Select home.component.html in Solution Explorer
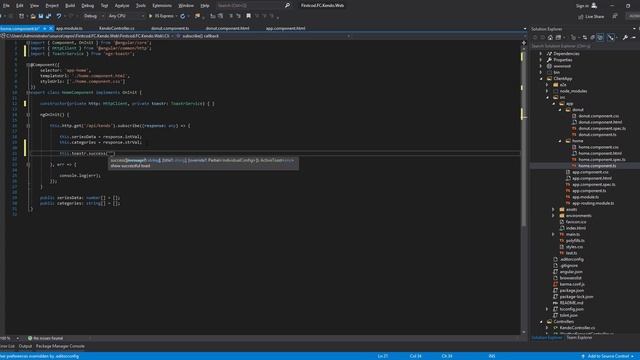Screen dimensions: 640x360 pos(600,153)
